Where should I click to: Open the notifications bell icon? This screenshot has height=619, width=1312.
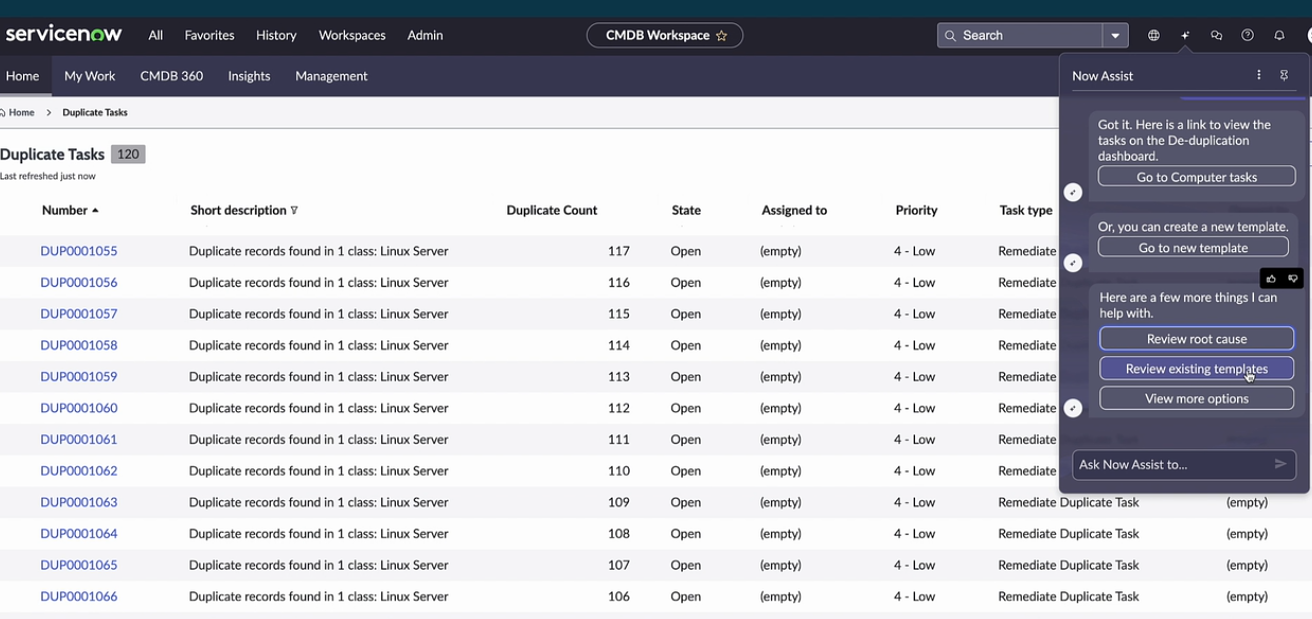pos(1279,35)
